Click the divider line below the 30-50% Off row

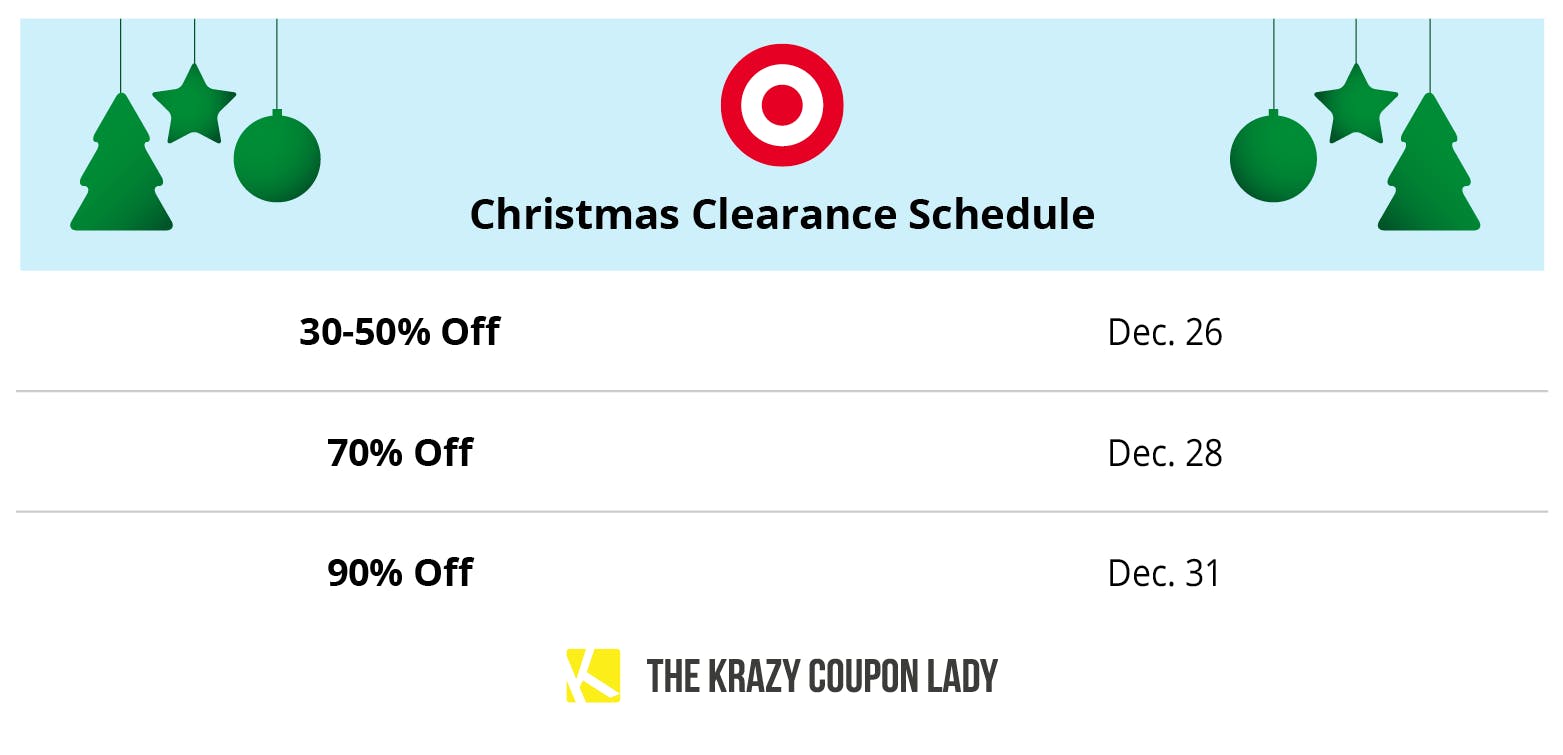click(782, 391)
